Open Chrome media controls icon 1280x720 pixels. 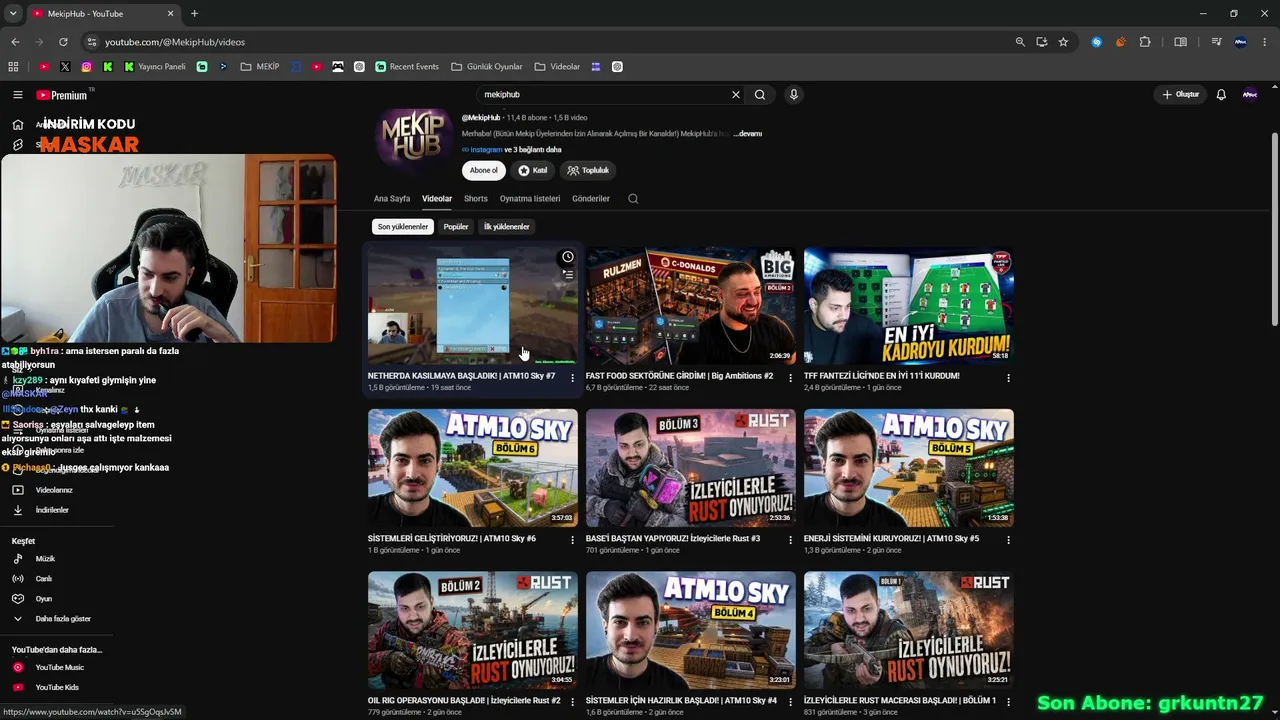click(x=1216, y=42)
